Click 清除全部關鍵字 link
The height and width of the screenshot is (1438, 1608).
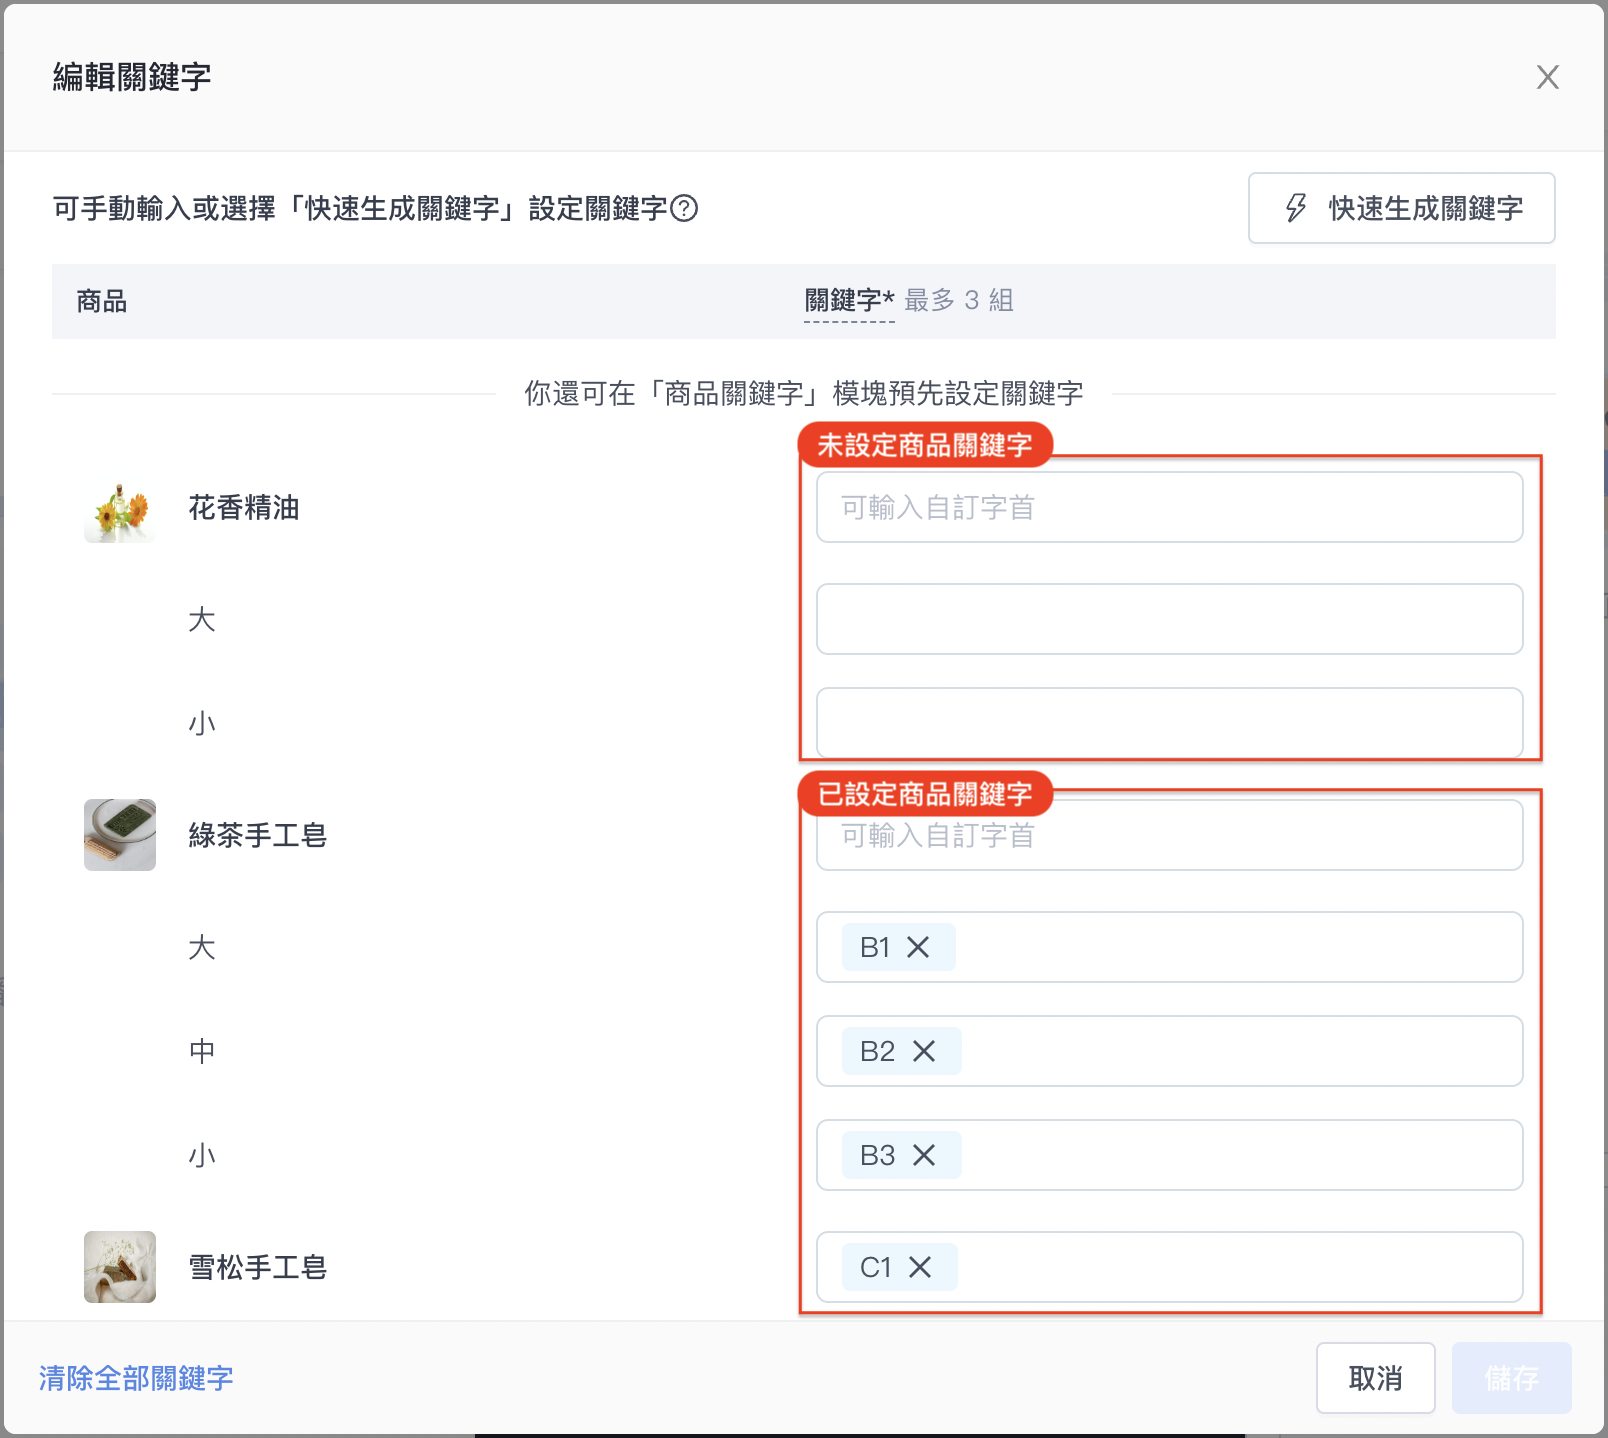click(x=136, y=1378)
